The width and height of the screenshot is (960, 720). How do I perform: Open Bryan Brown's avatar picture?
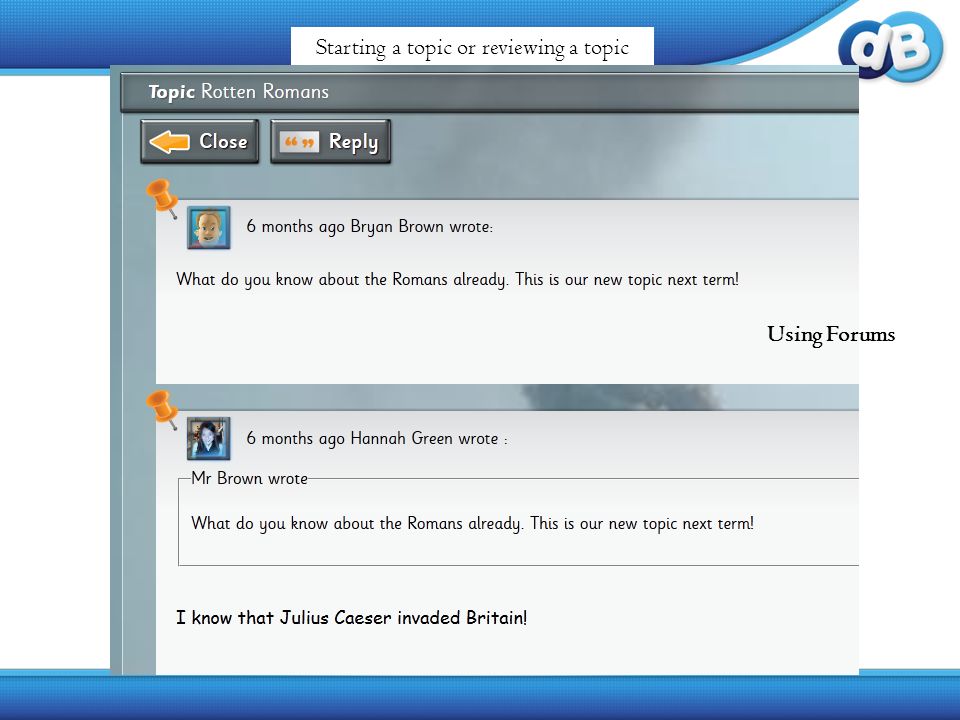(209, 227)
